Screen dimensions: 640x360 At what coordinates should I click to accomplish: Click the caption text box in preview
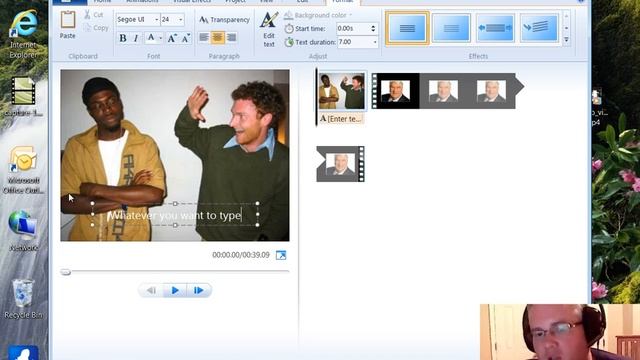coord(175,215)
